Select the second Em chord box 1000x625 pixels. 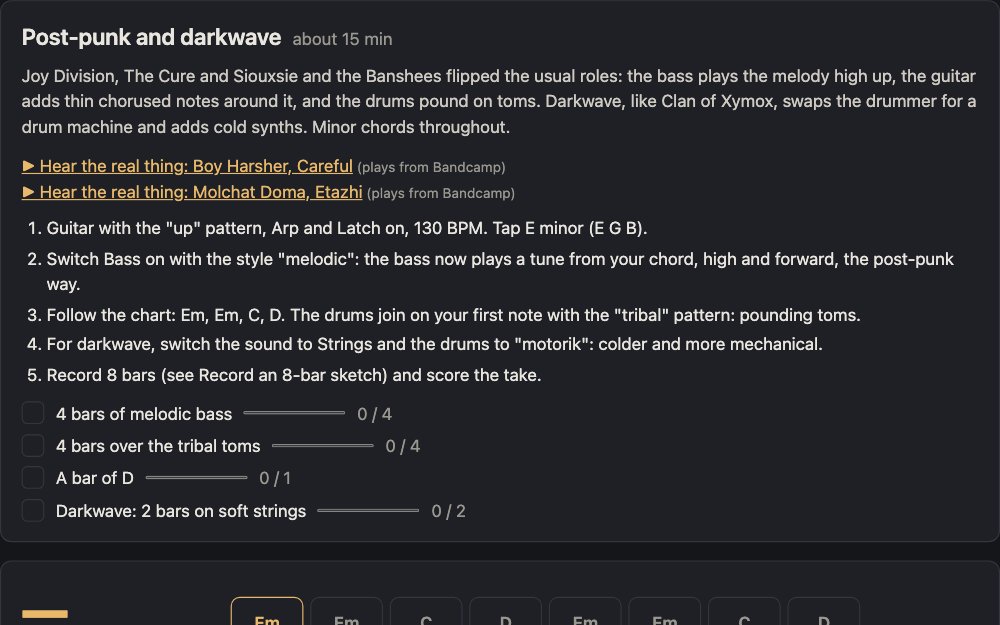(x=346, y=612)
